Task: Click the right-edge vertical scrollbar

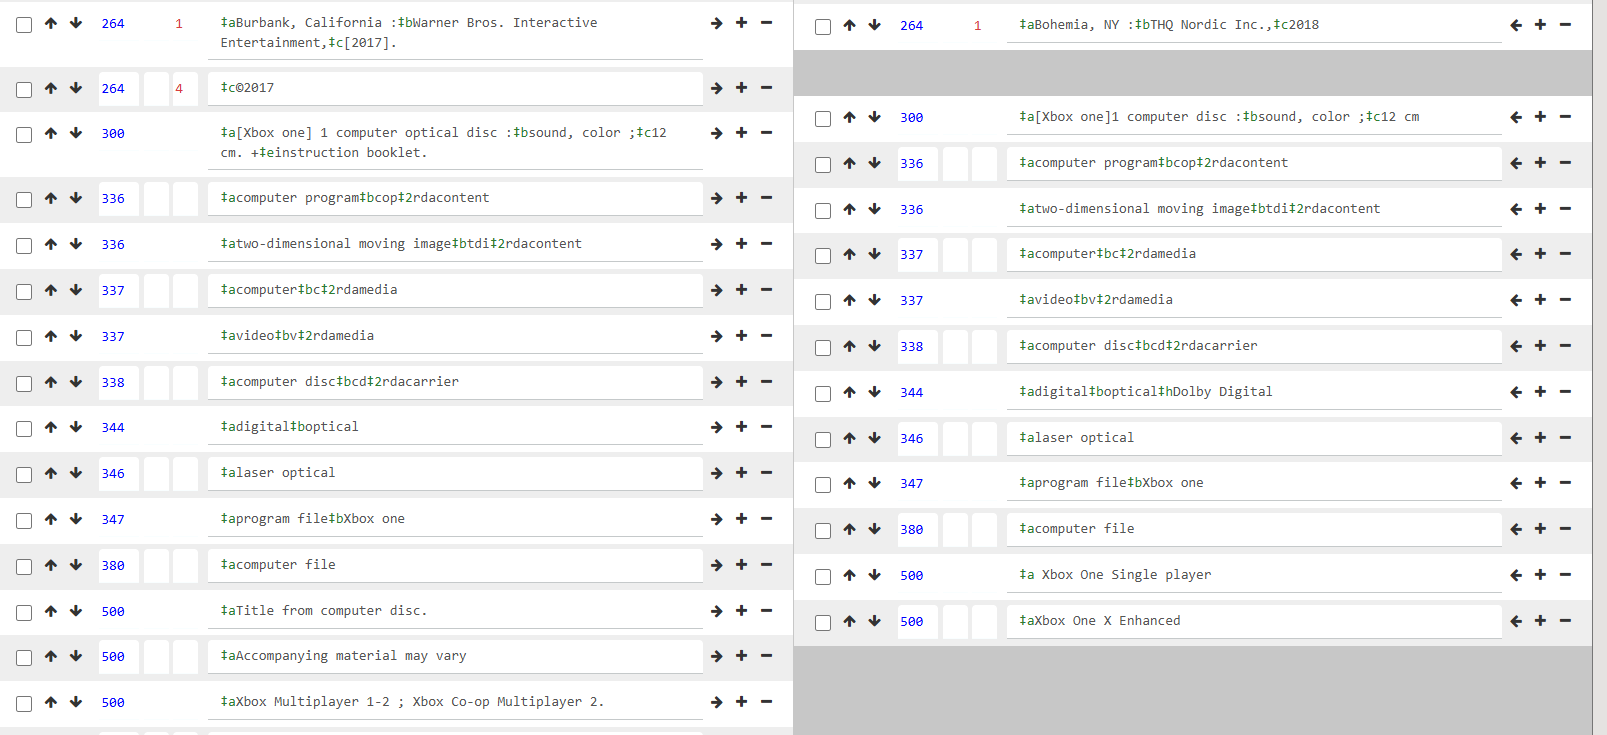Action: point(1599,367)
